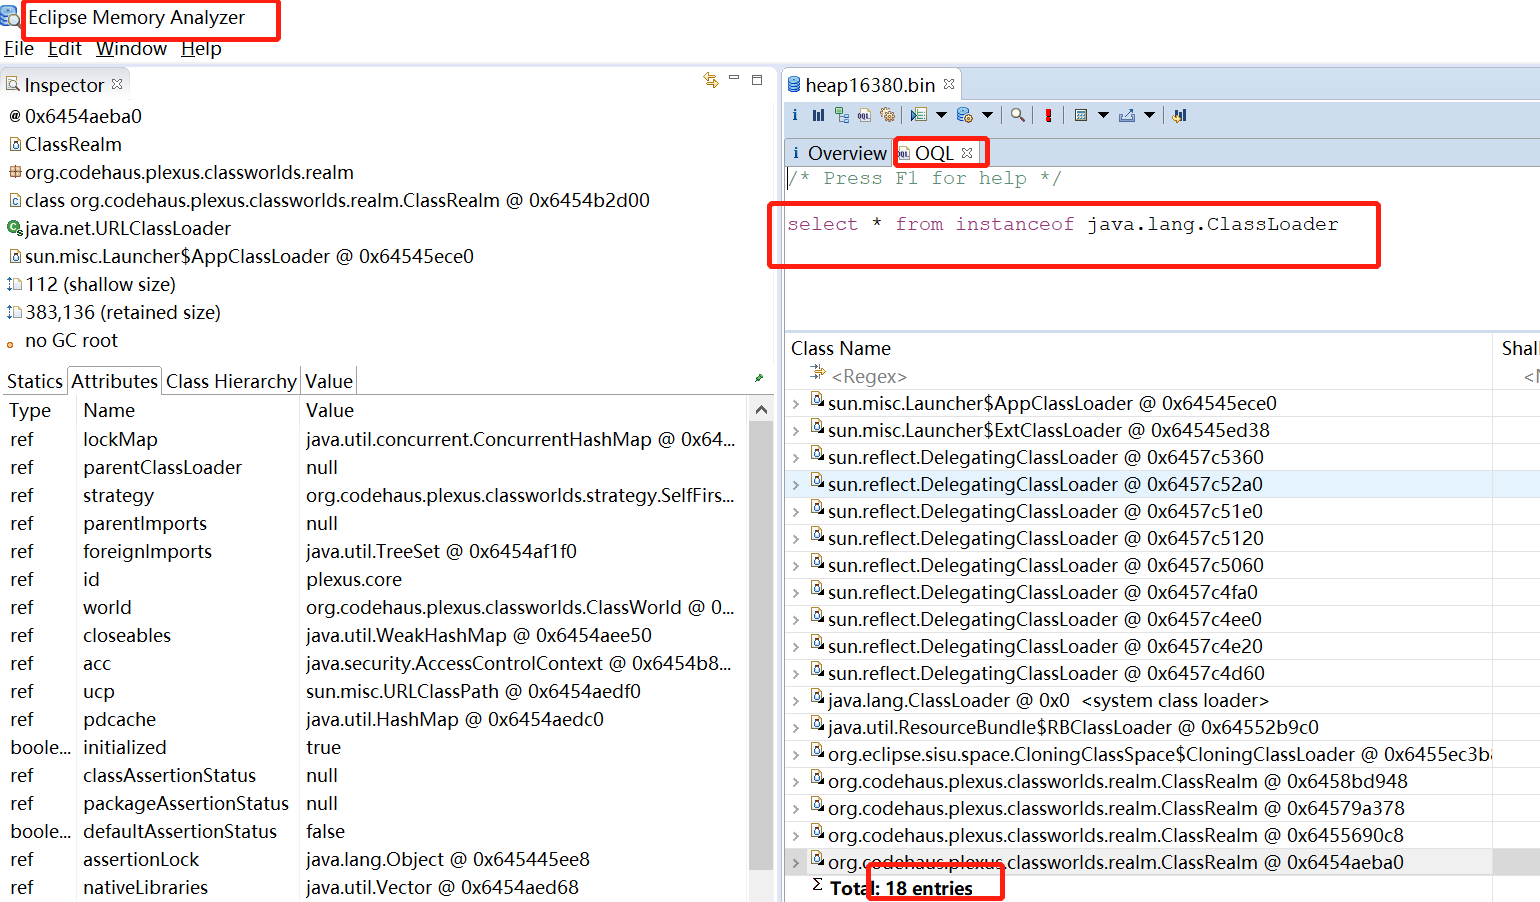Click the attributes table scroll-up arrow
This screenshot has width=1540, height=902.
click(761, 410)
